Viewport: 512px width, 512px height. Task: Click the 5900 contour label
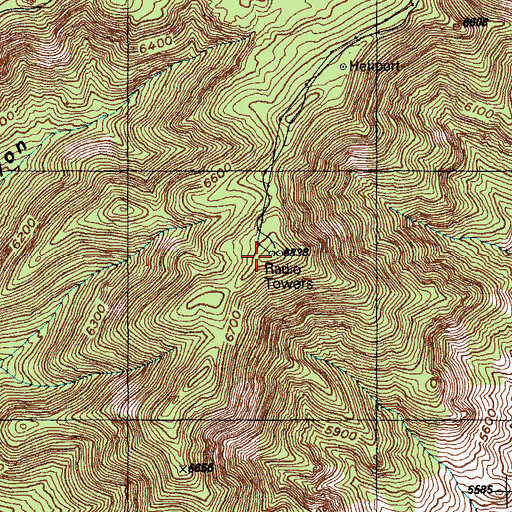click(340, 433)
